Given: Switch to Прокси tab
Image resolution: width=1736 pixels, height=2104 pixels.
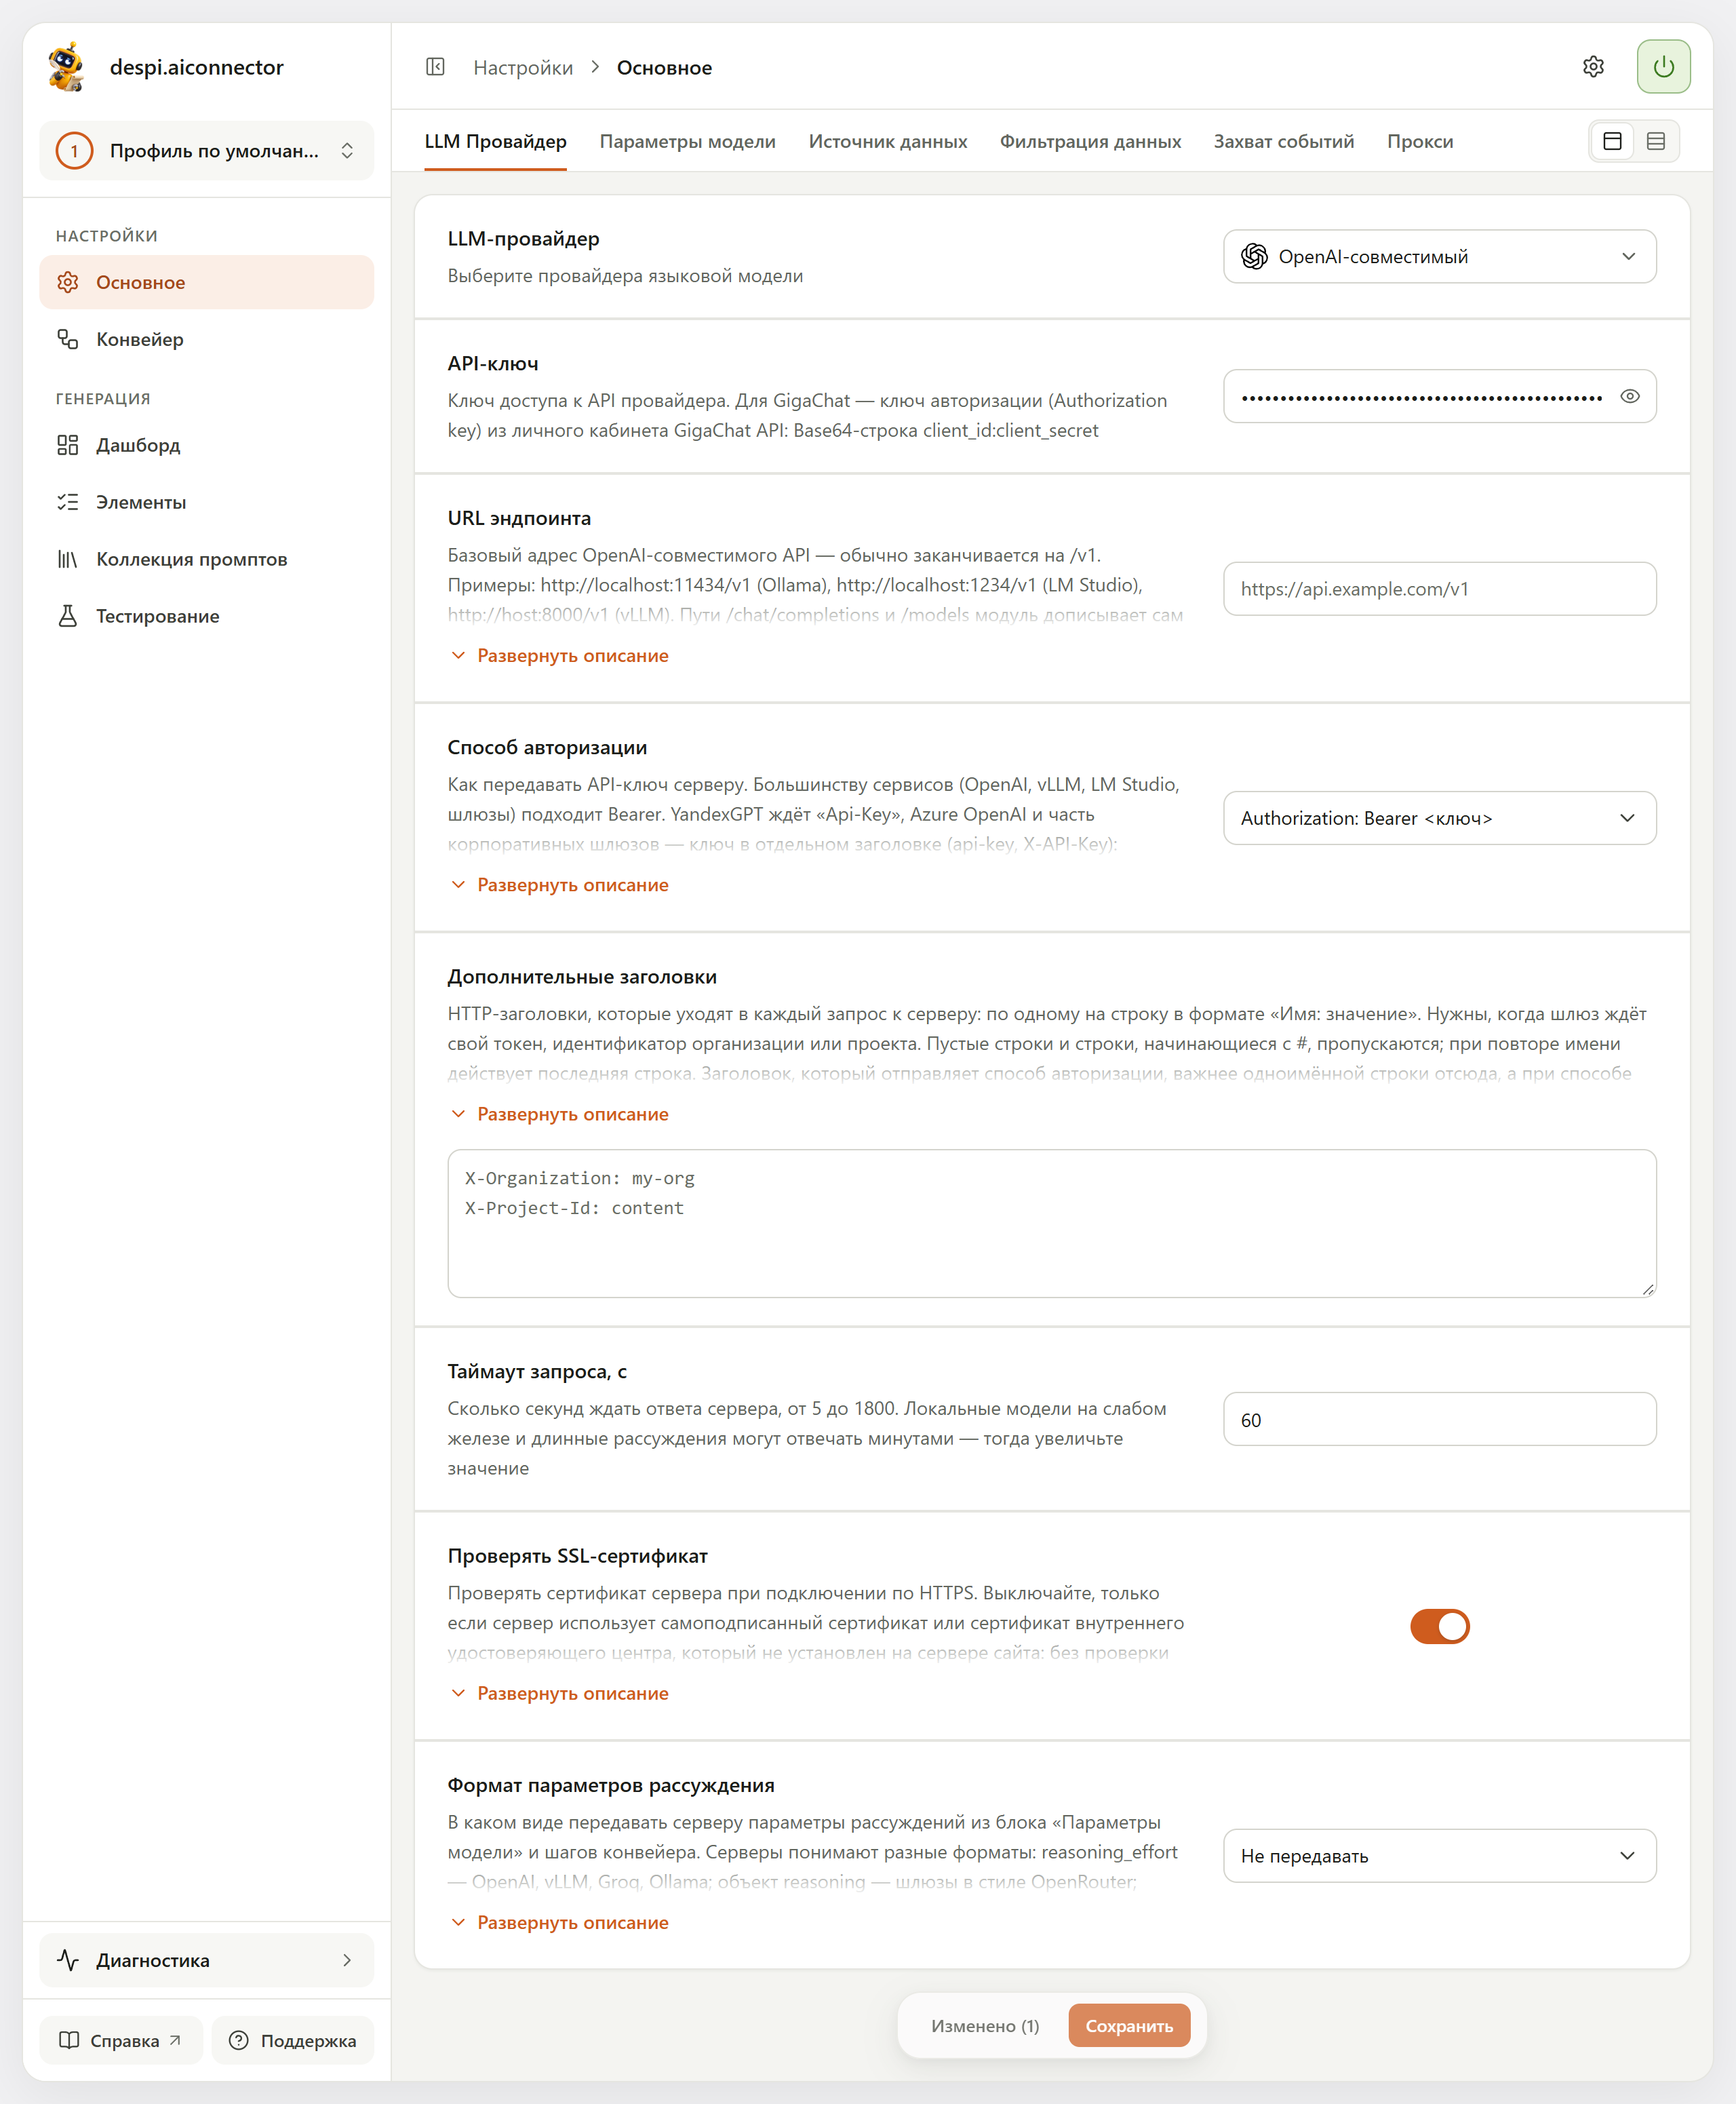Looking at the screenshot, I should click(x=1420, y=141).
